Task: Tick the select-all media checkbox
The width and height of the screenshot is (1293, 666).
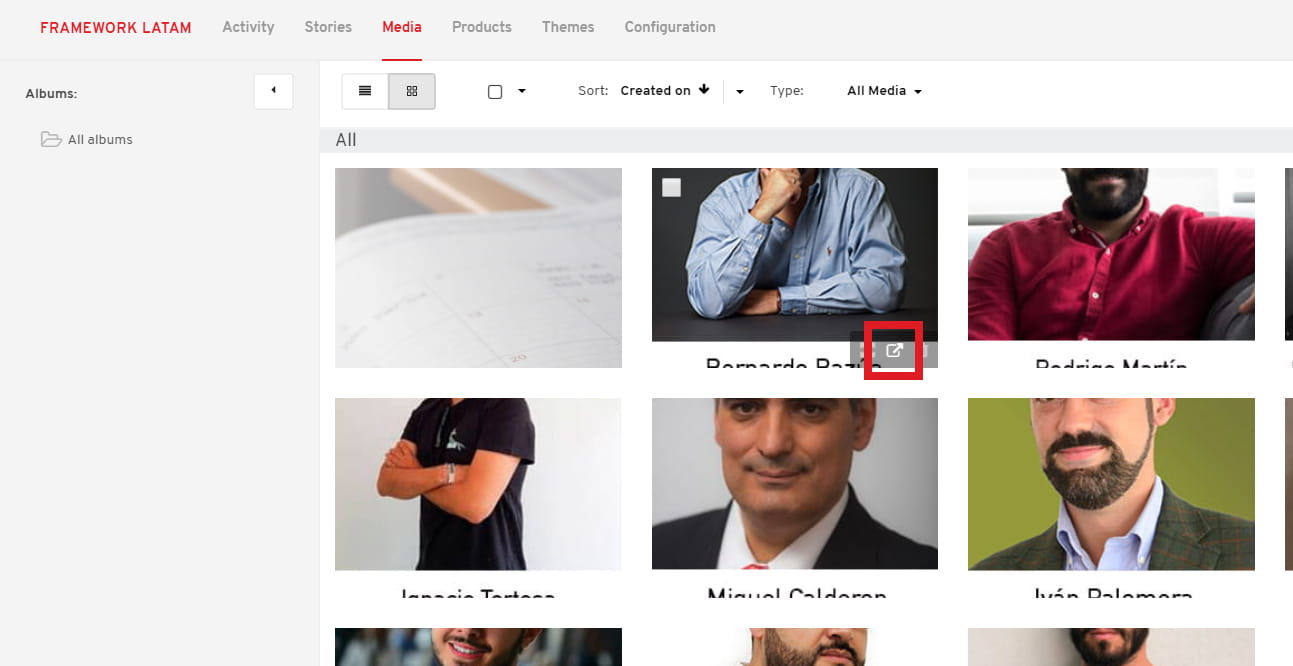Action: click(x=495, y=92)
